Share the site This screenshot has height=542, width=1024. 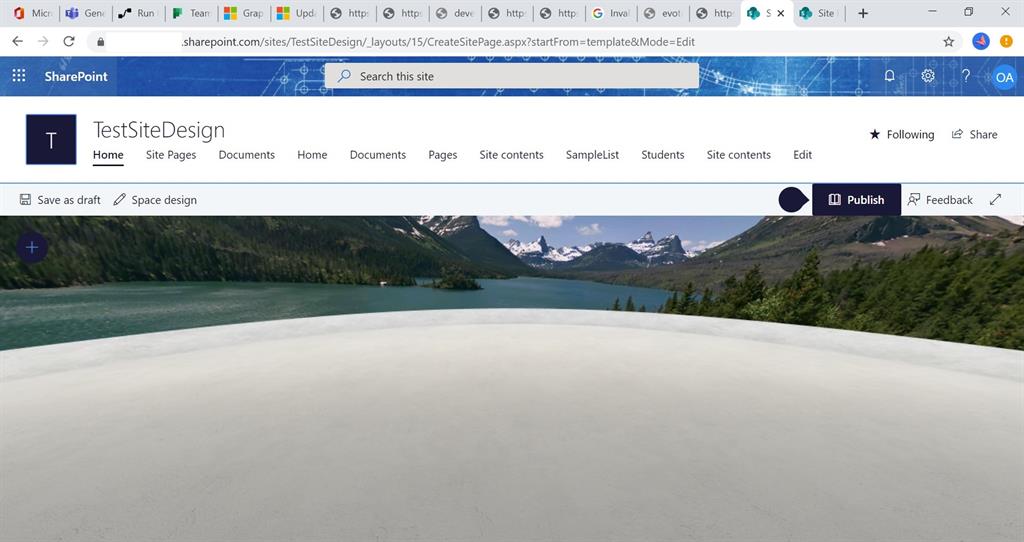(x=974, y=135)
